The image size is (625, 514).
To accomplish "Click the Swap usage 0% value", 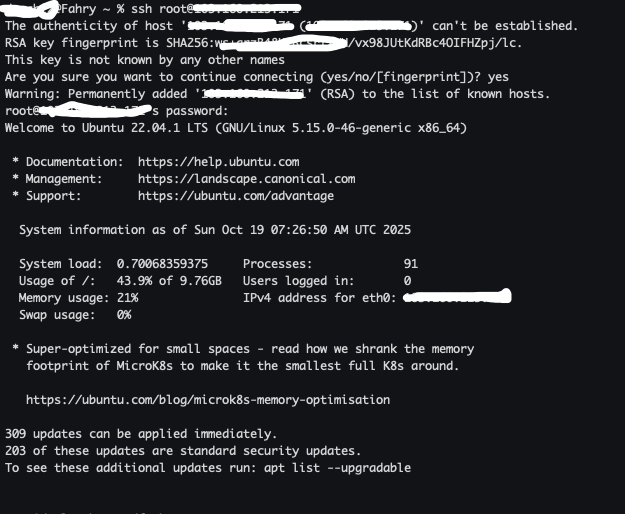I will click(x=124, y=315).
